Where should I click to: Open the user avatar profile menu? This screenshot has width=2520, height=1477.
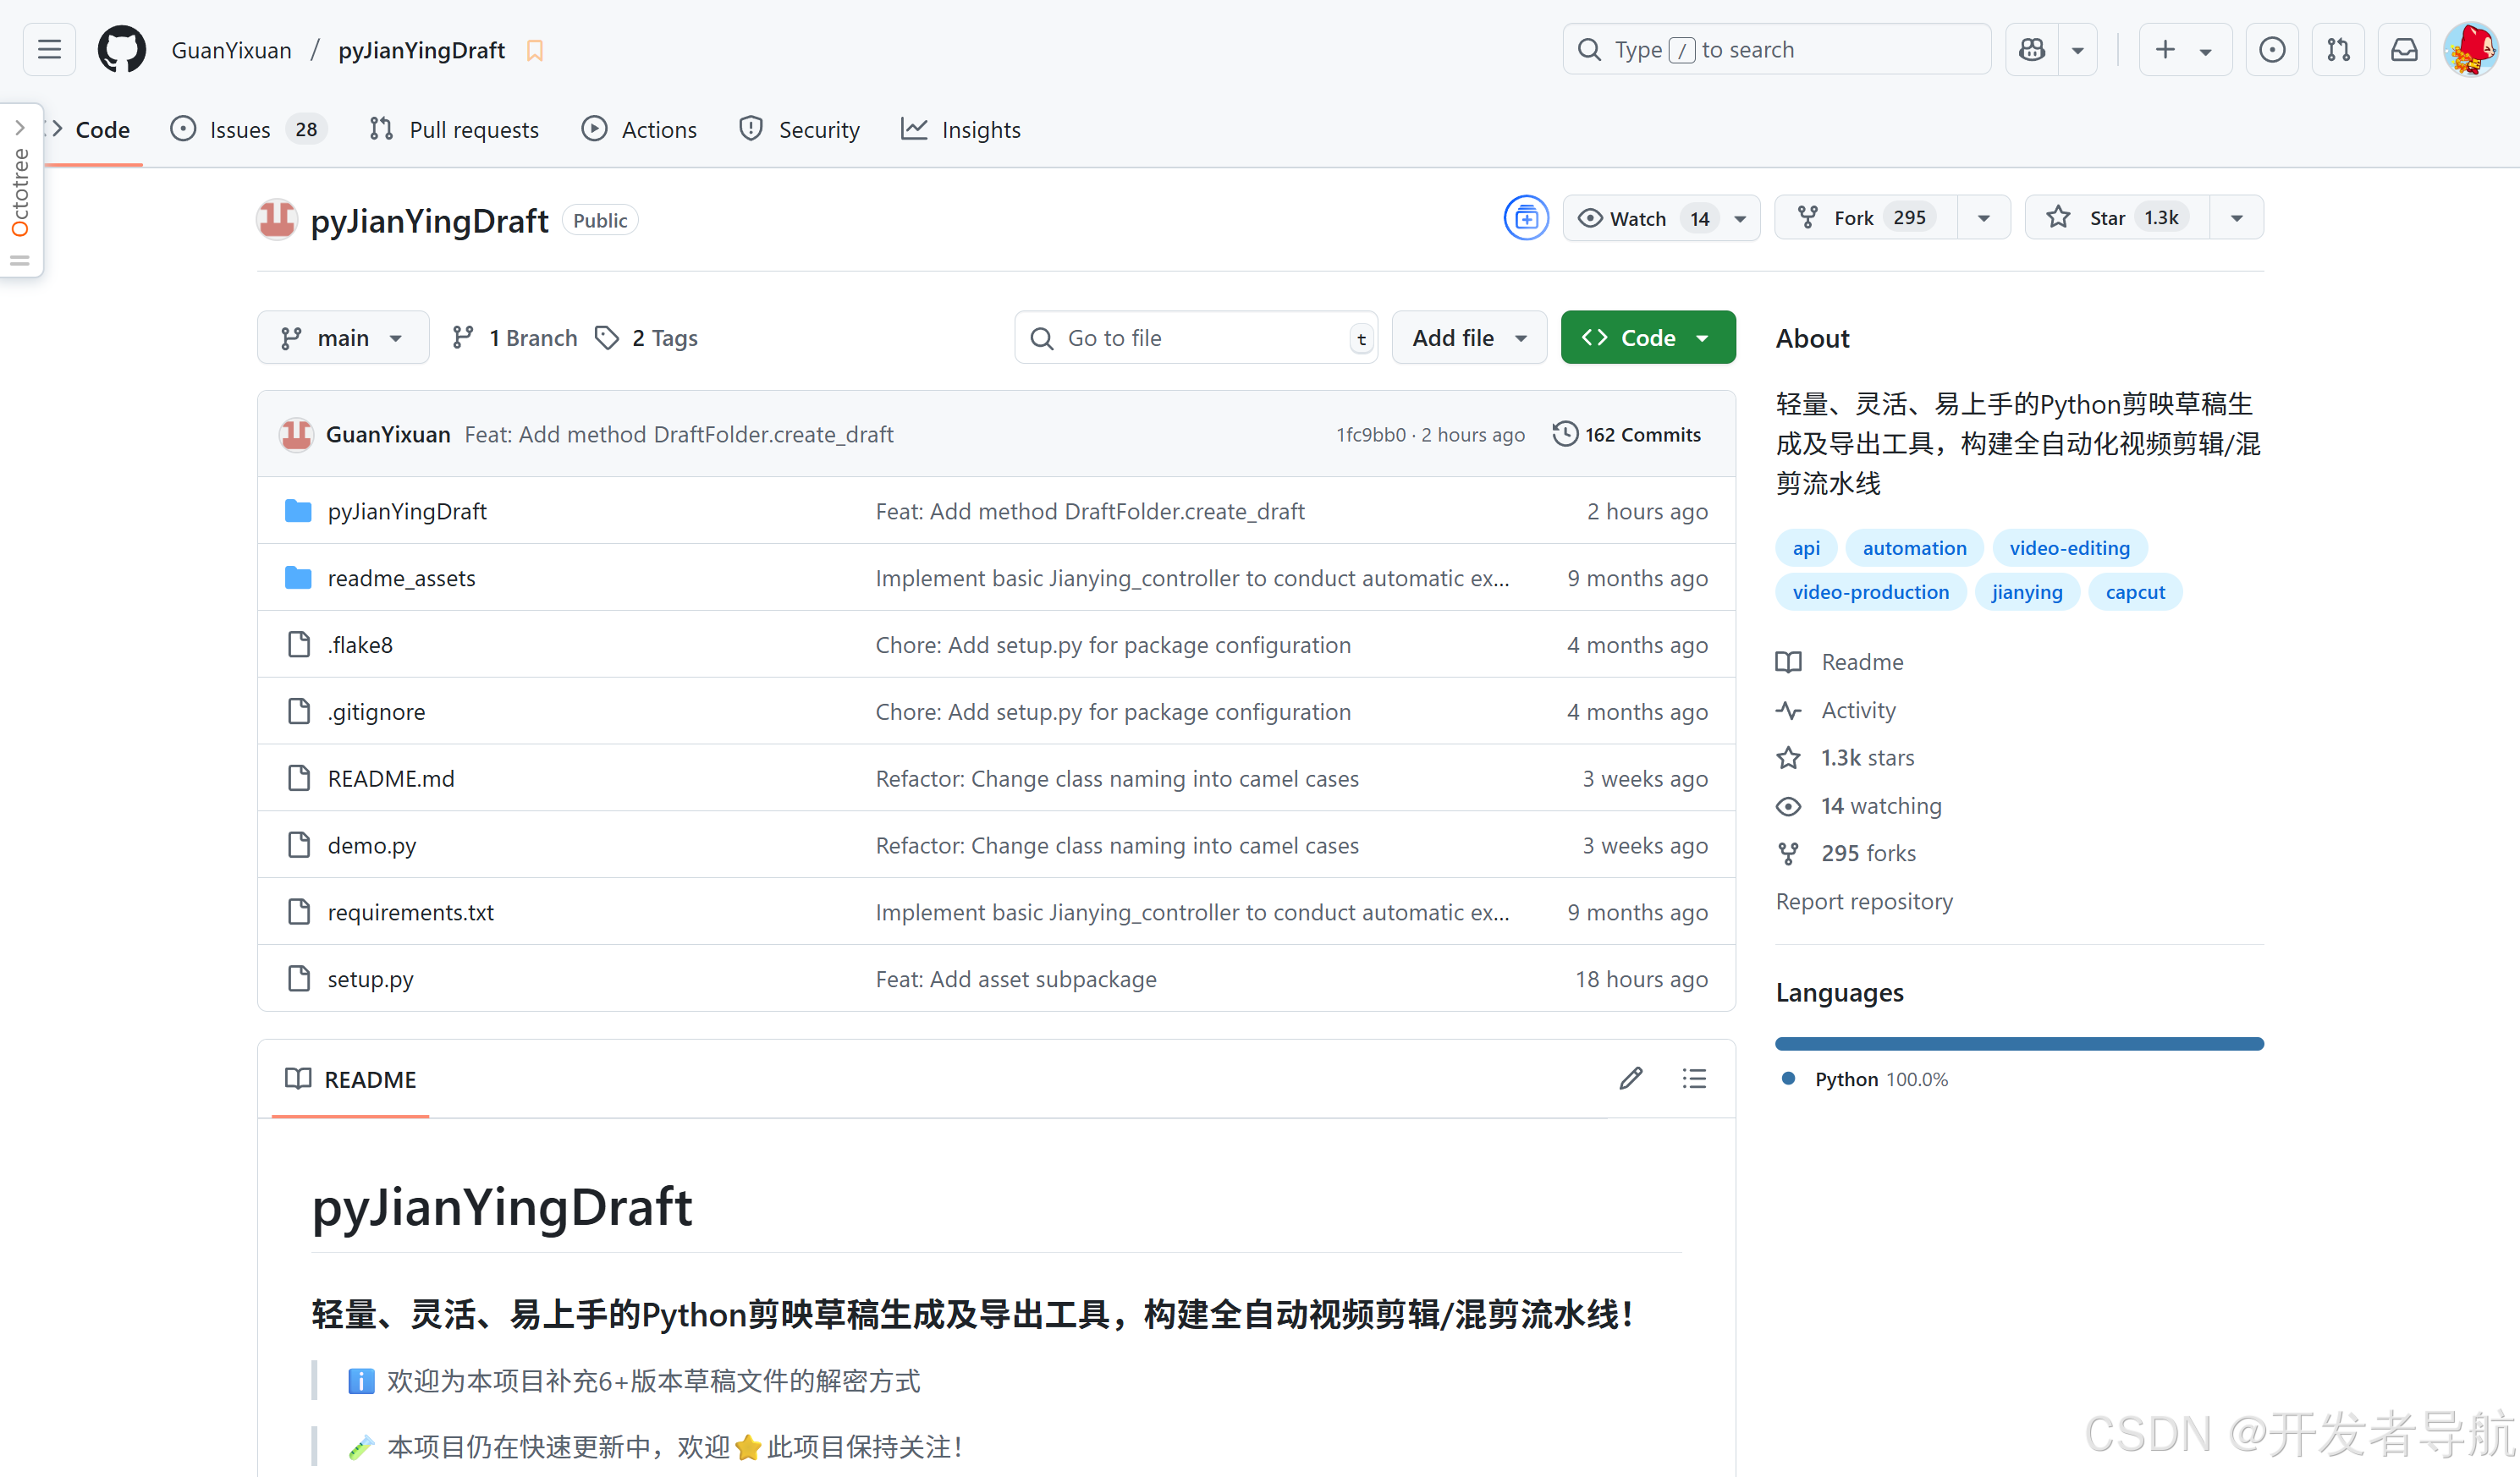(2470, 49)
